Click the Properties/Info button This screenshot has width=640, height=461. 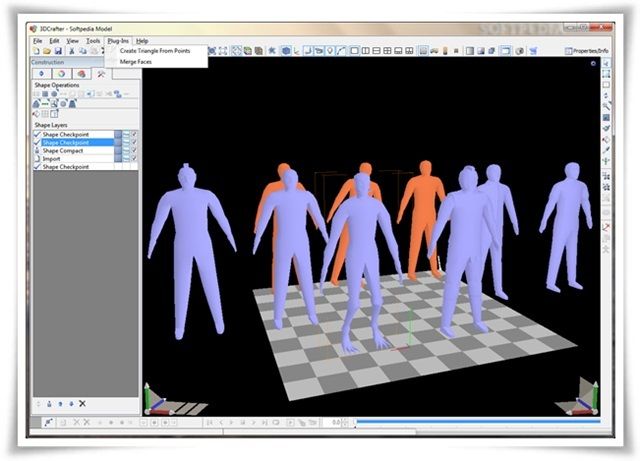[587, 51]
